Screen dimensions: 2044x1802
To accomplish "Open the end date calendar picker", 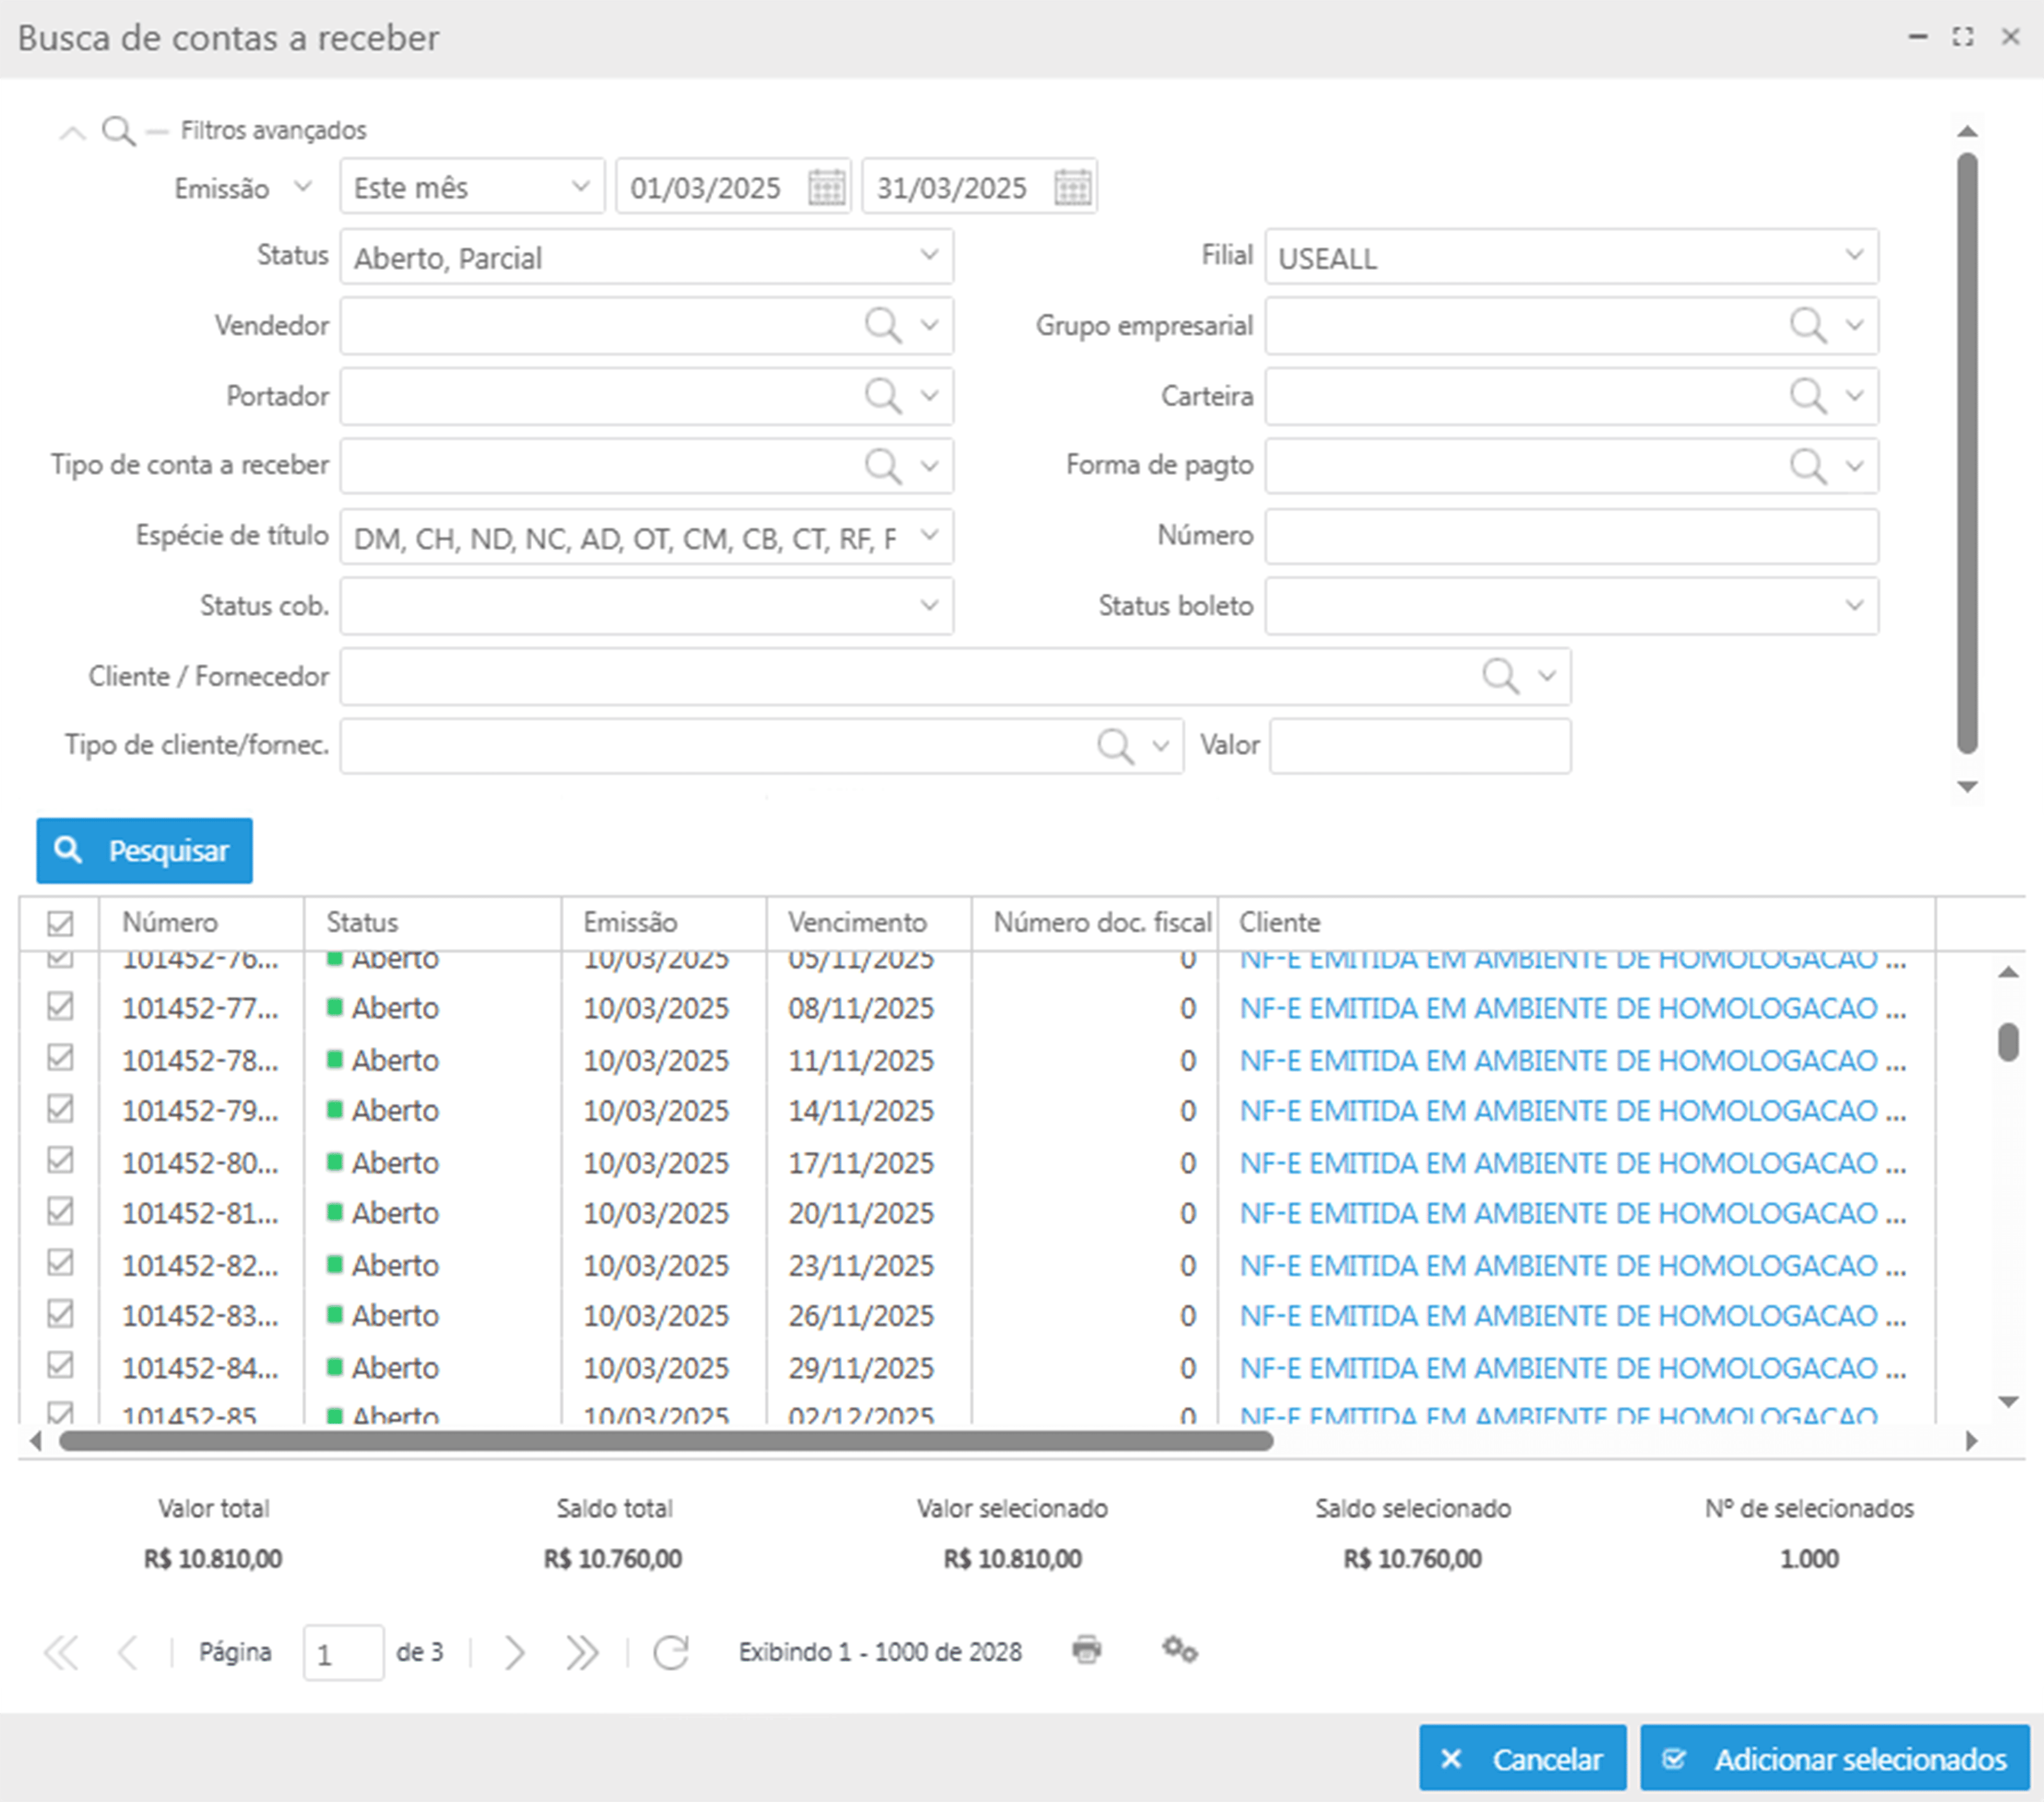I will coord(1072,187).
